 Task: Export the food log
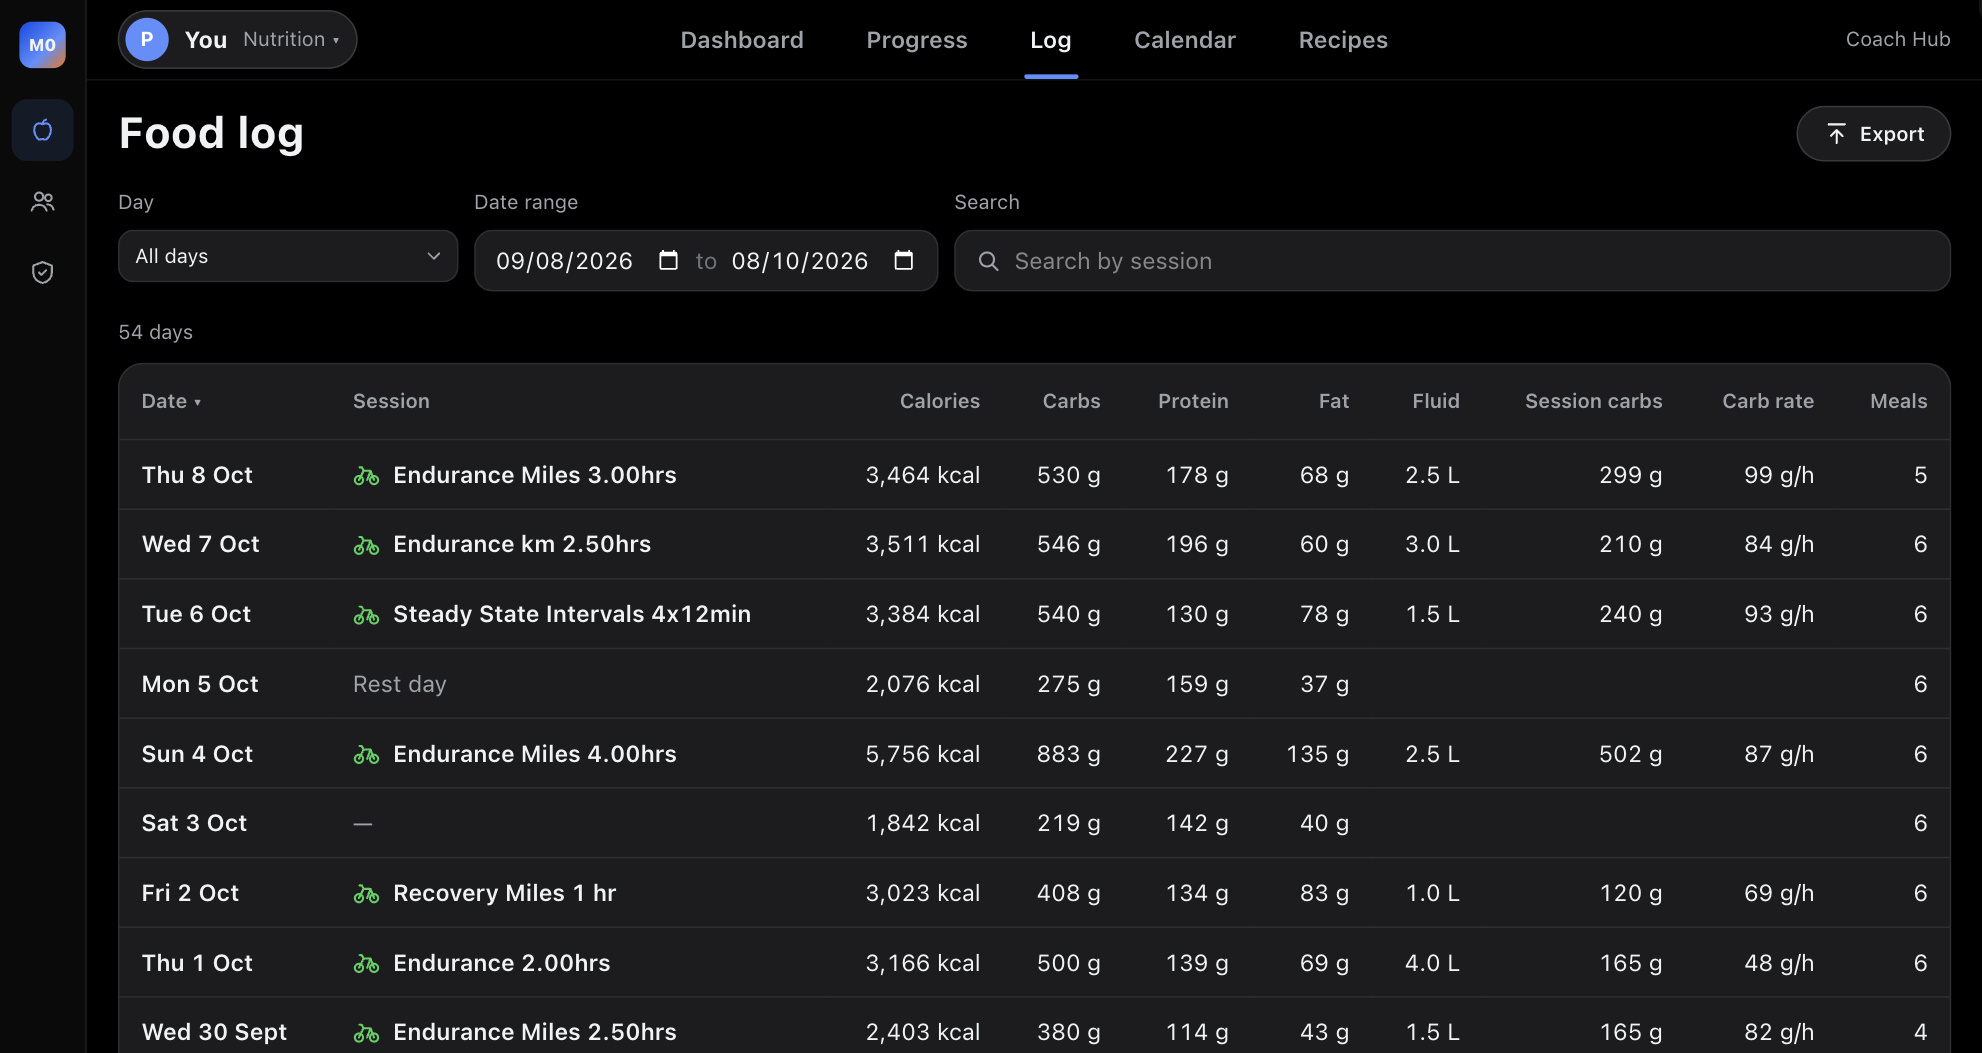coord(1873,134)
